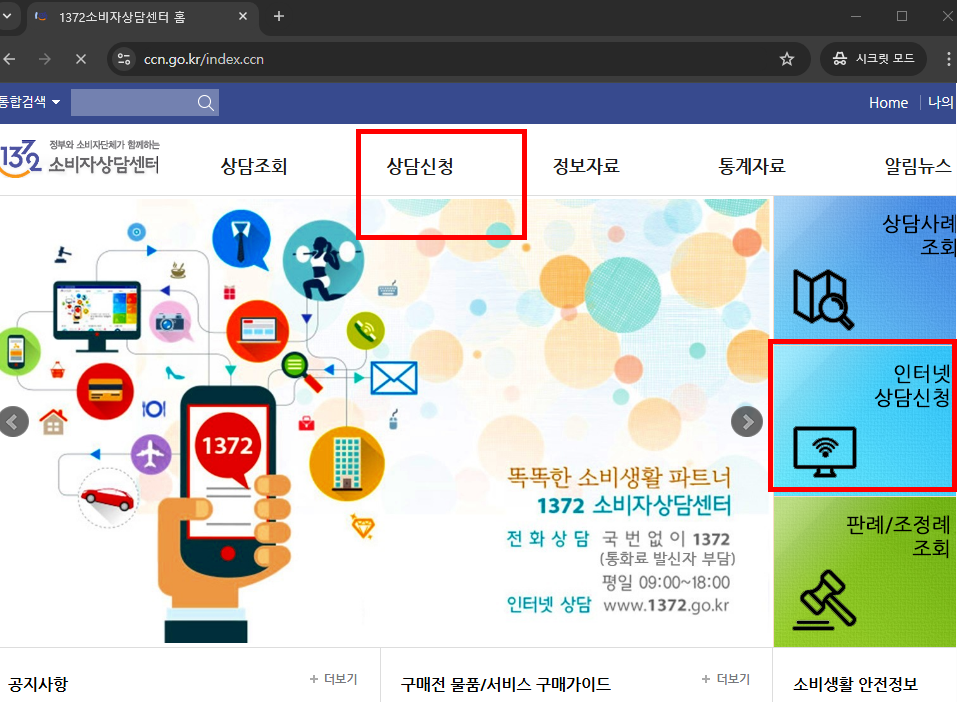The width and height of the screenshot is (957, 702).
Task: Open the 통합검색 dropdown
Action: click(30, 102)
